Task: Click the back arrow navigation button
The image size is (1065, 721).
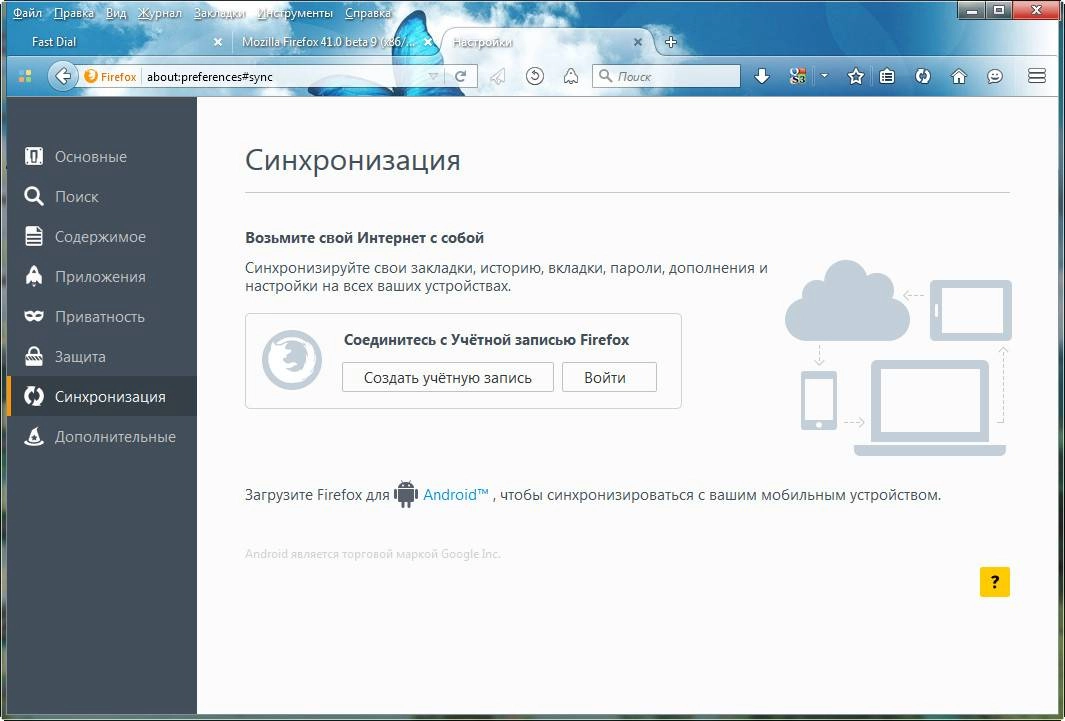Action: (x=62, y=76)
